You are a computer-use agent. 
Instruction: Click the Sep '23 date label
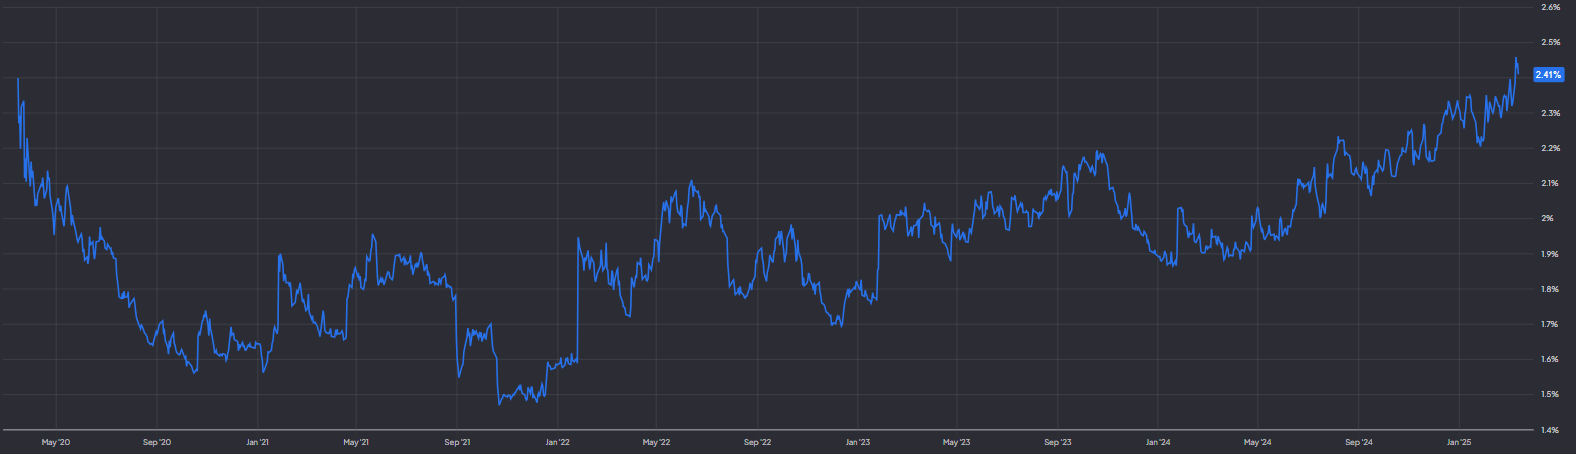(x=1058, y=442)
